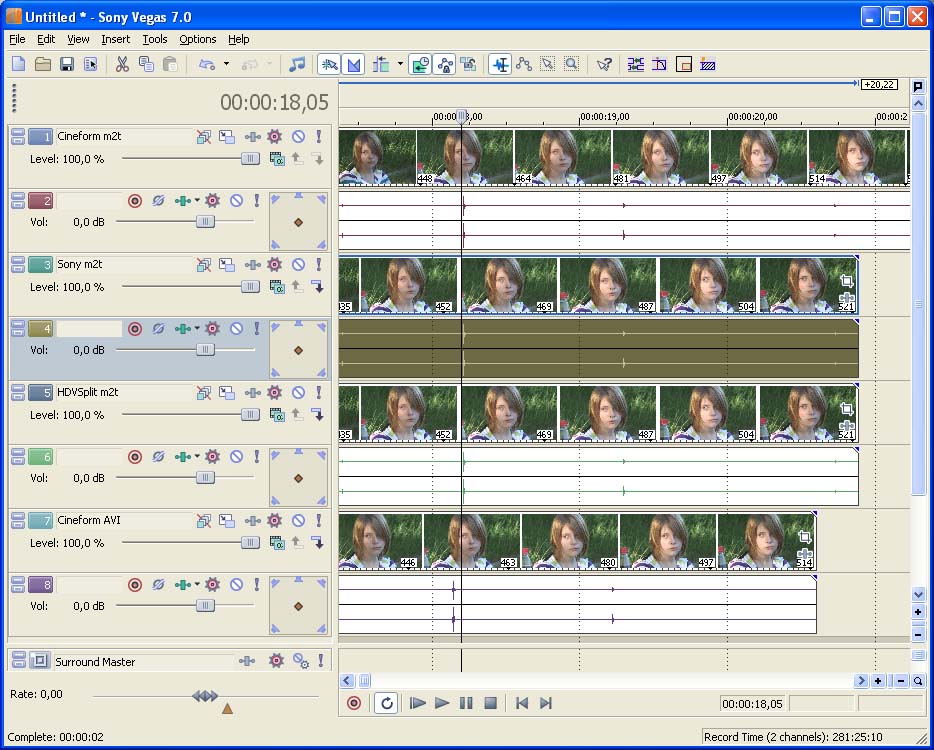The image size is (934, 750).
Task: Open the File menu
Action: tap(17, 39)
